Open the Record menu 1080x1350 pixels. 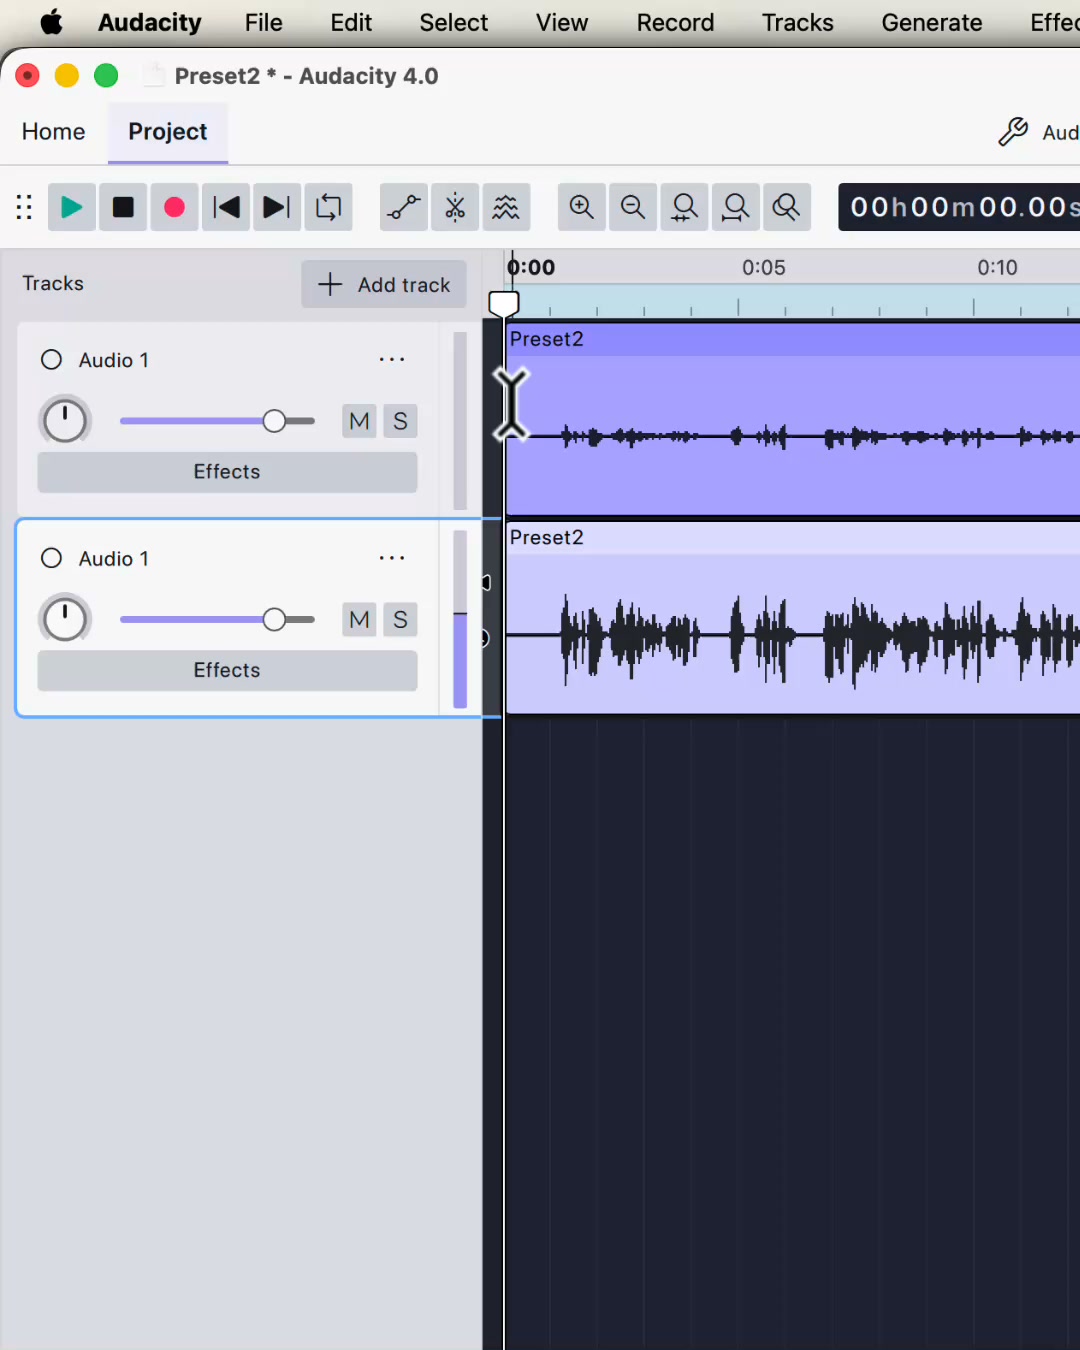click(676, 22)
